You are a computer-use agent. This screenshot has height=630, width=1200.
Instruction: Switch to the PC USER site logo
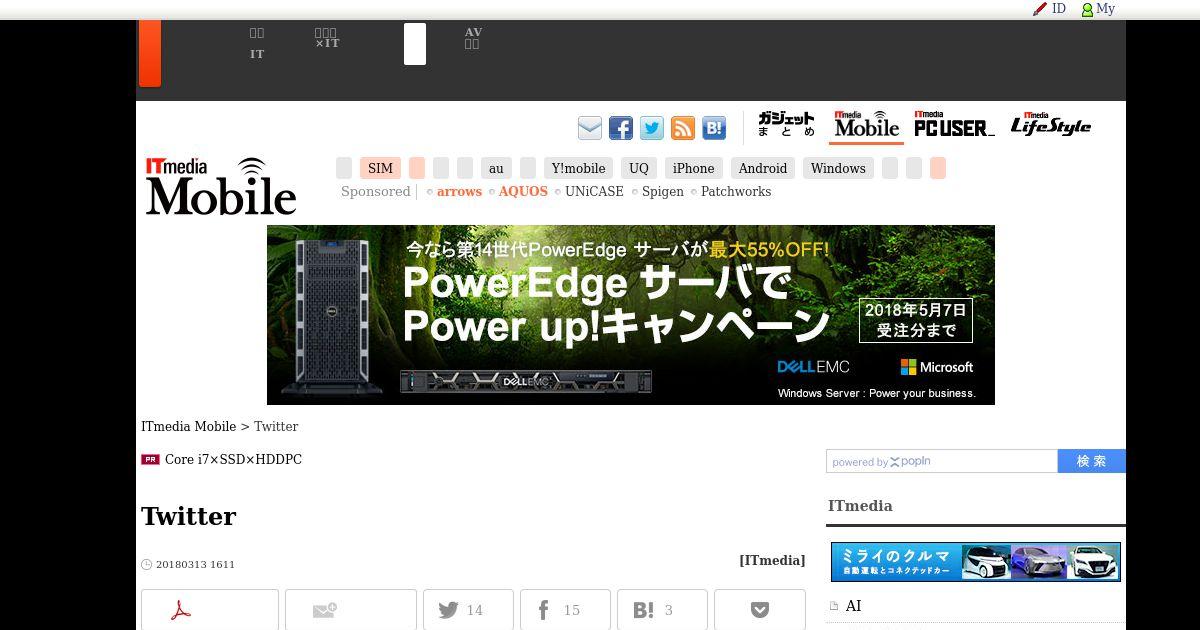[x=954, y=125]
